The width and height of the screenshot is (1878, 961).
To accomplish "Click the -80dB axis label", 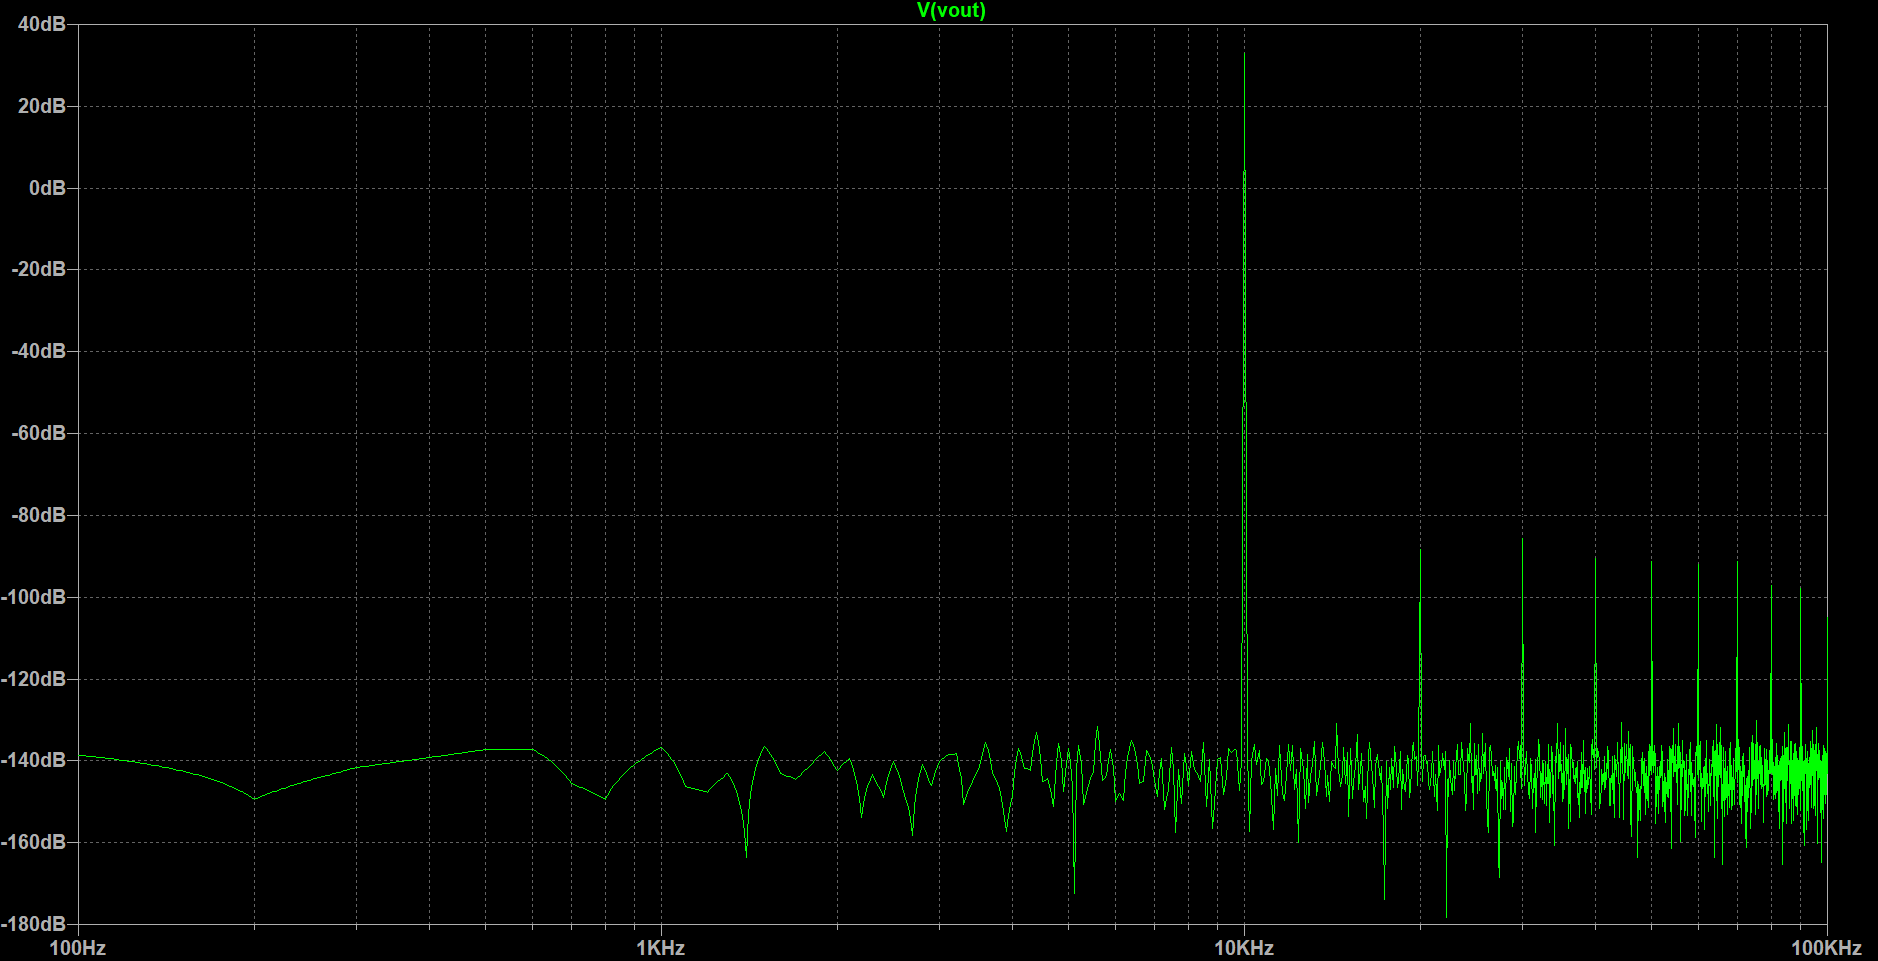I will coord(38,515).
